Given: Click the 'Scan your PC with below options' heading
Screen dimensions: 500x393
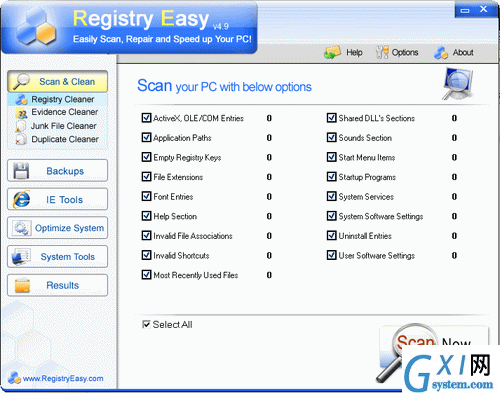Looking at the screenshot, I should pyautogui.click(x=224, y=86).
